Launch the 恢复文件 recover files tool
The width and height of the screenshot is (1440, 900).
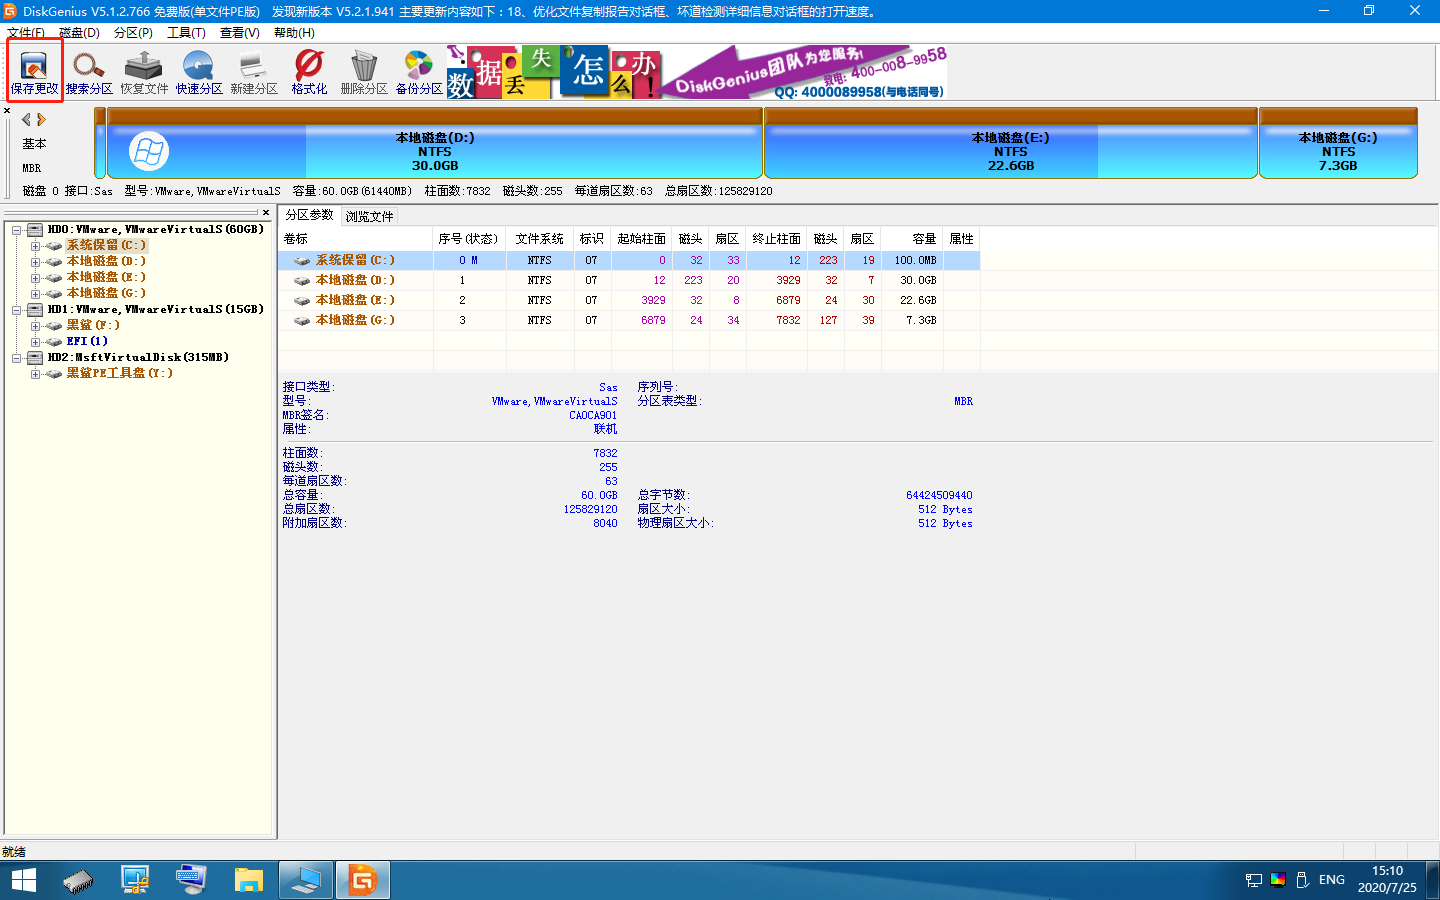click(x=144, y=72)
